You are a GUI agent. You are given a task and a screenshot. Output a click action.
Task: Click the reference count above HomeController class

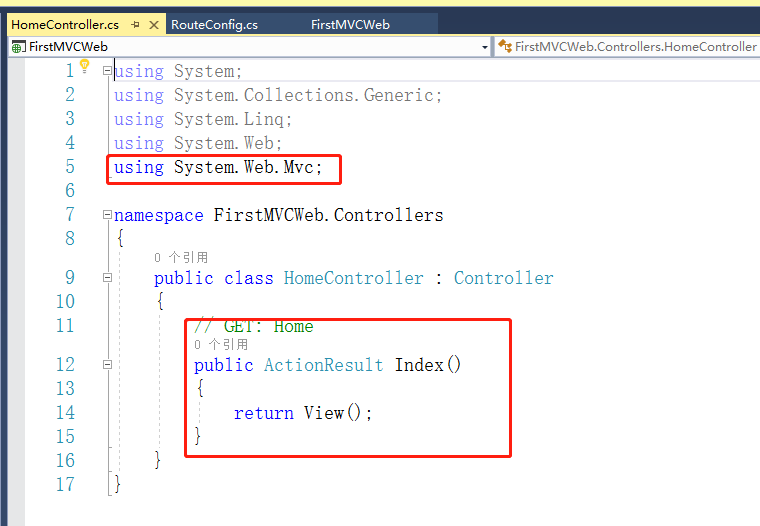click(x=181, y=257)
